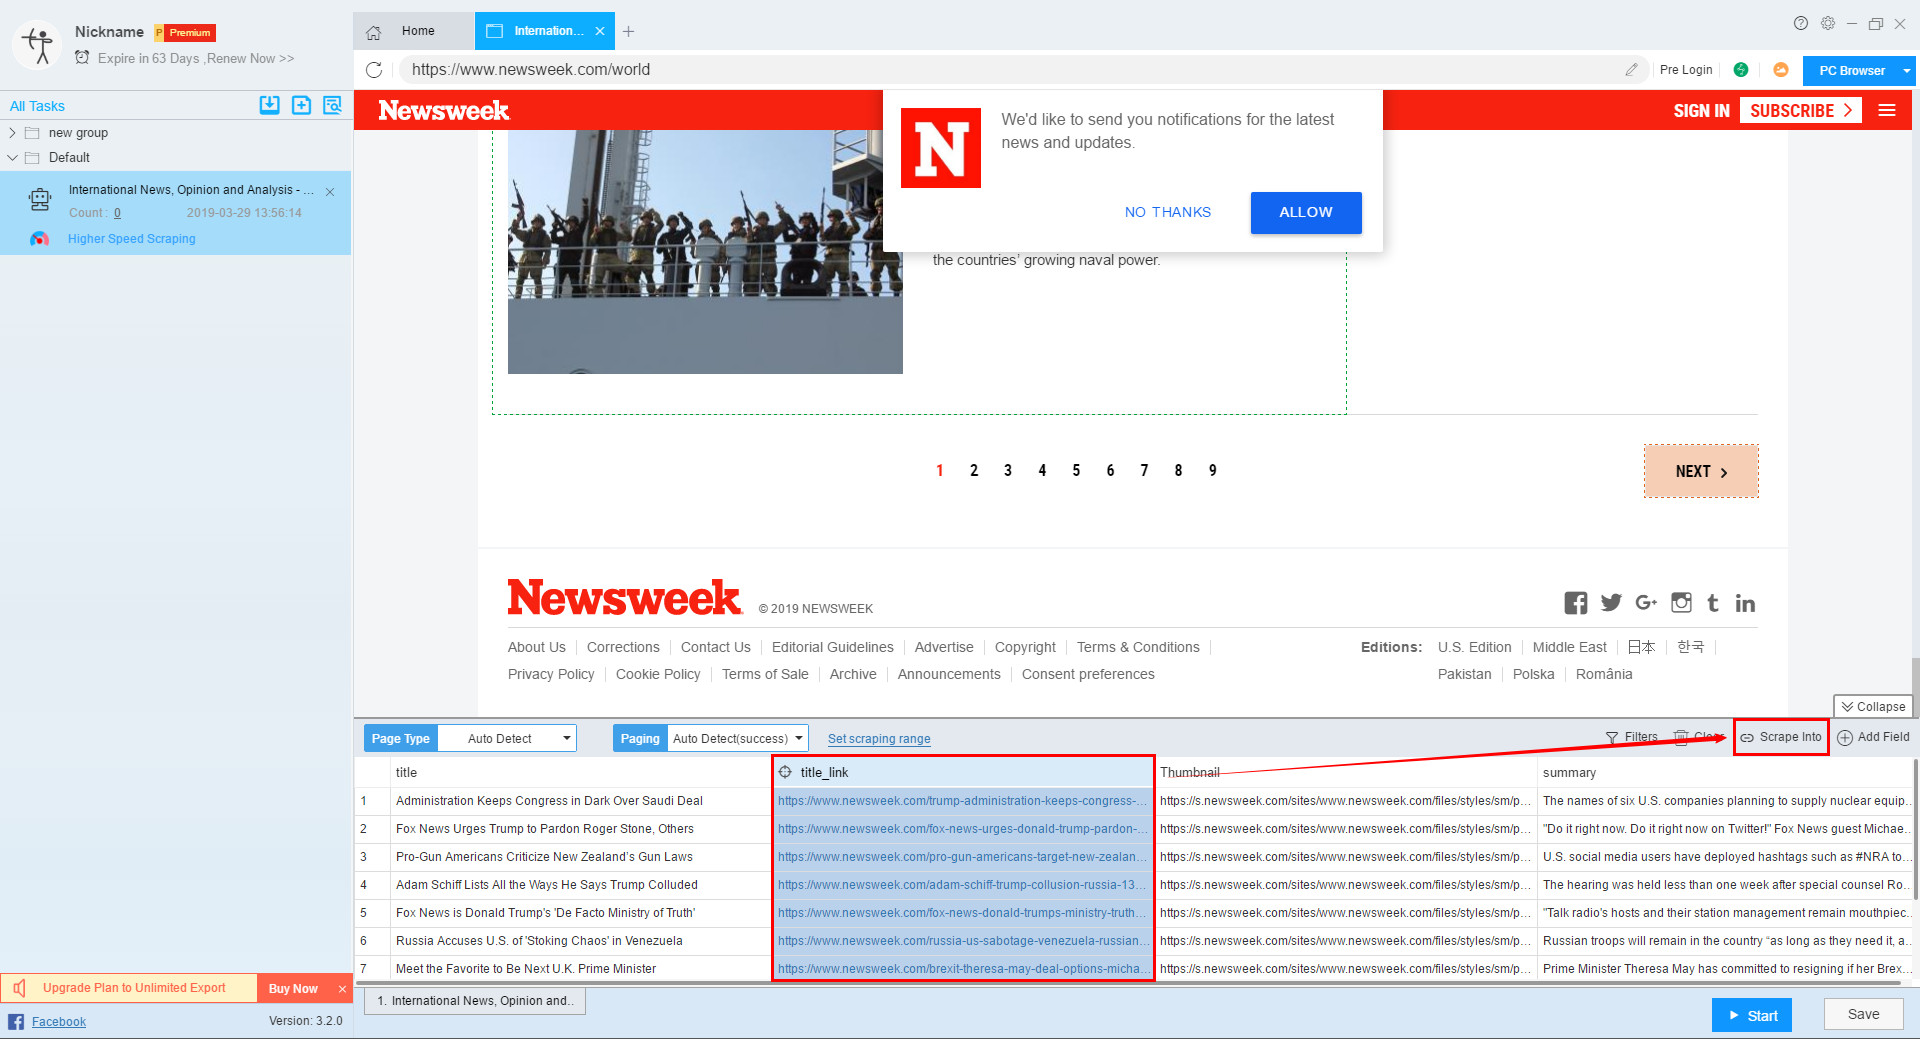Click the home icon in the tab bar

[373, 32]
